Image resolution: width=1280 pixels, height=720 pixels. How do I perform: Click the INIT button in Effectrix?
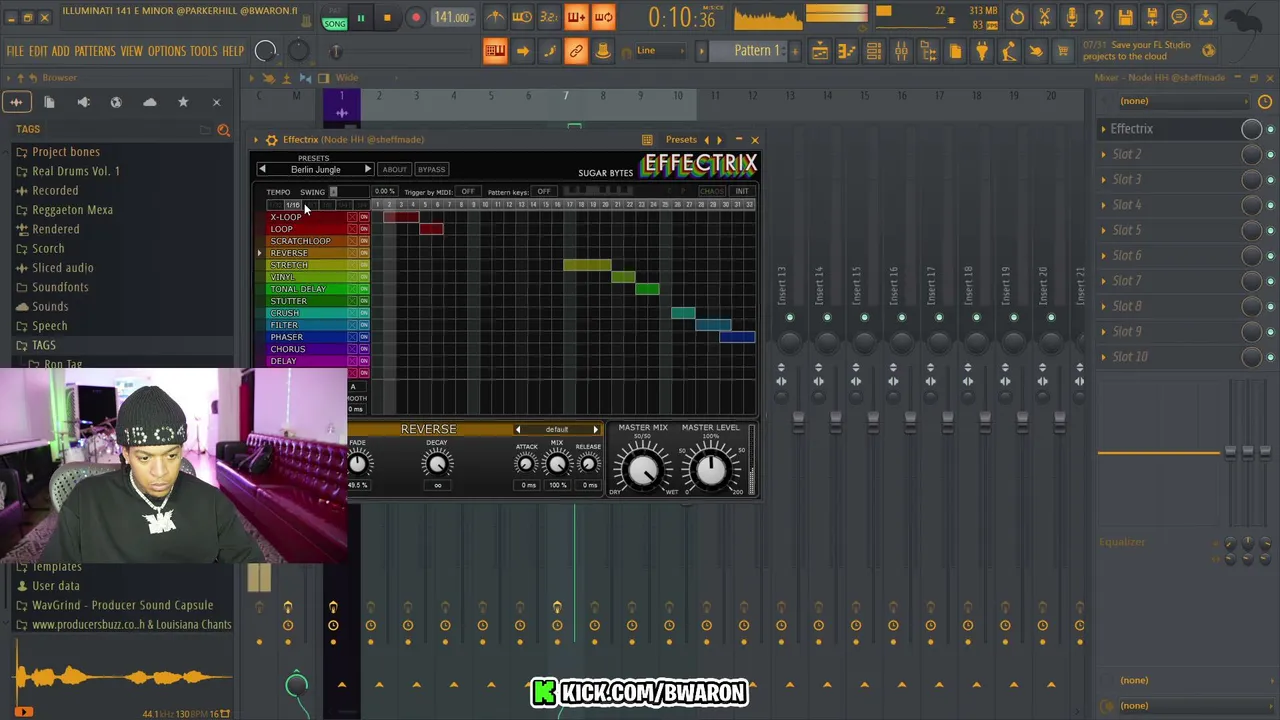pyautogui.click(x=742, y=191)
